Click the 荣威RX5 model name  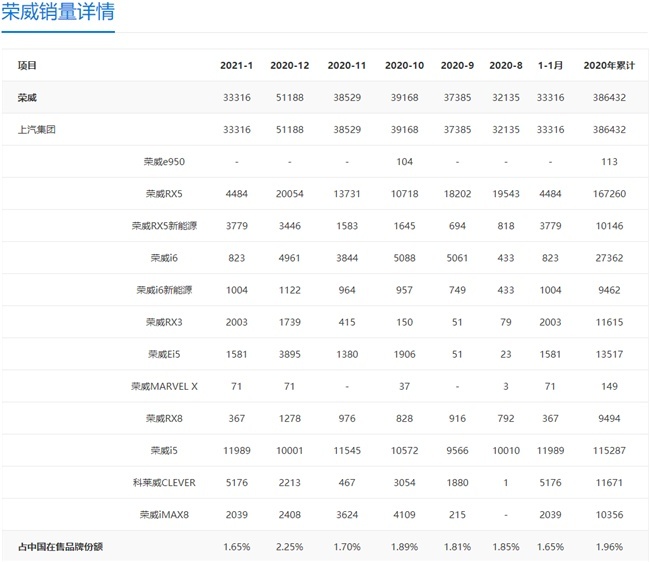tap(164, 194)
